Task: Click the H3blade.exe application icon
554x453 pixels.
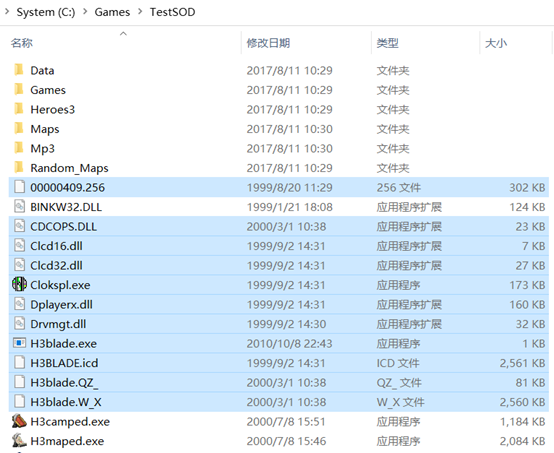Action: [19, 343]
